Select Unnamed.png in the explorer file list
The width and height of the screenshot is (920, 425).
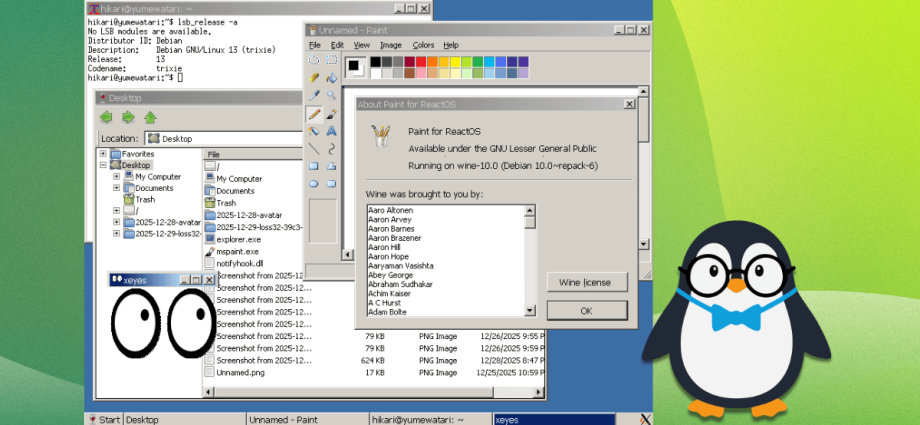[236, 373]
